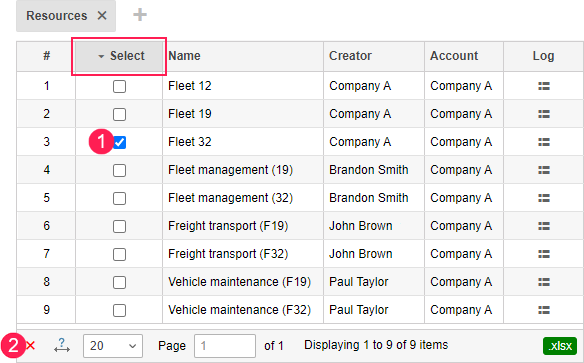
Task: Open the rows-per-page dropdown showing 20
Action: point(113,346)
